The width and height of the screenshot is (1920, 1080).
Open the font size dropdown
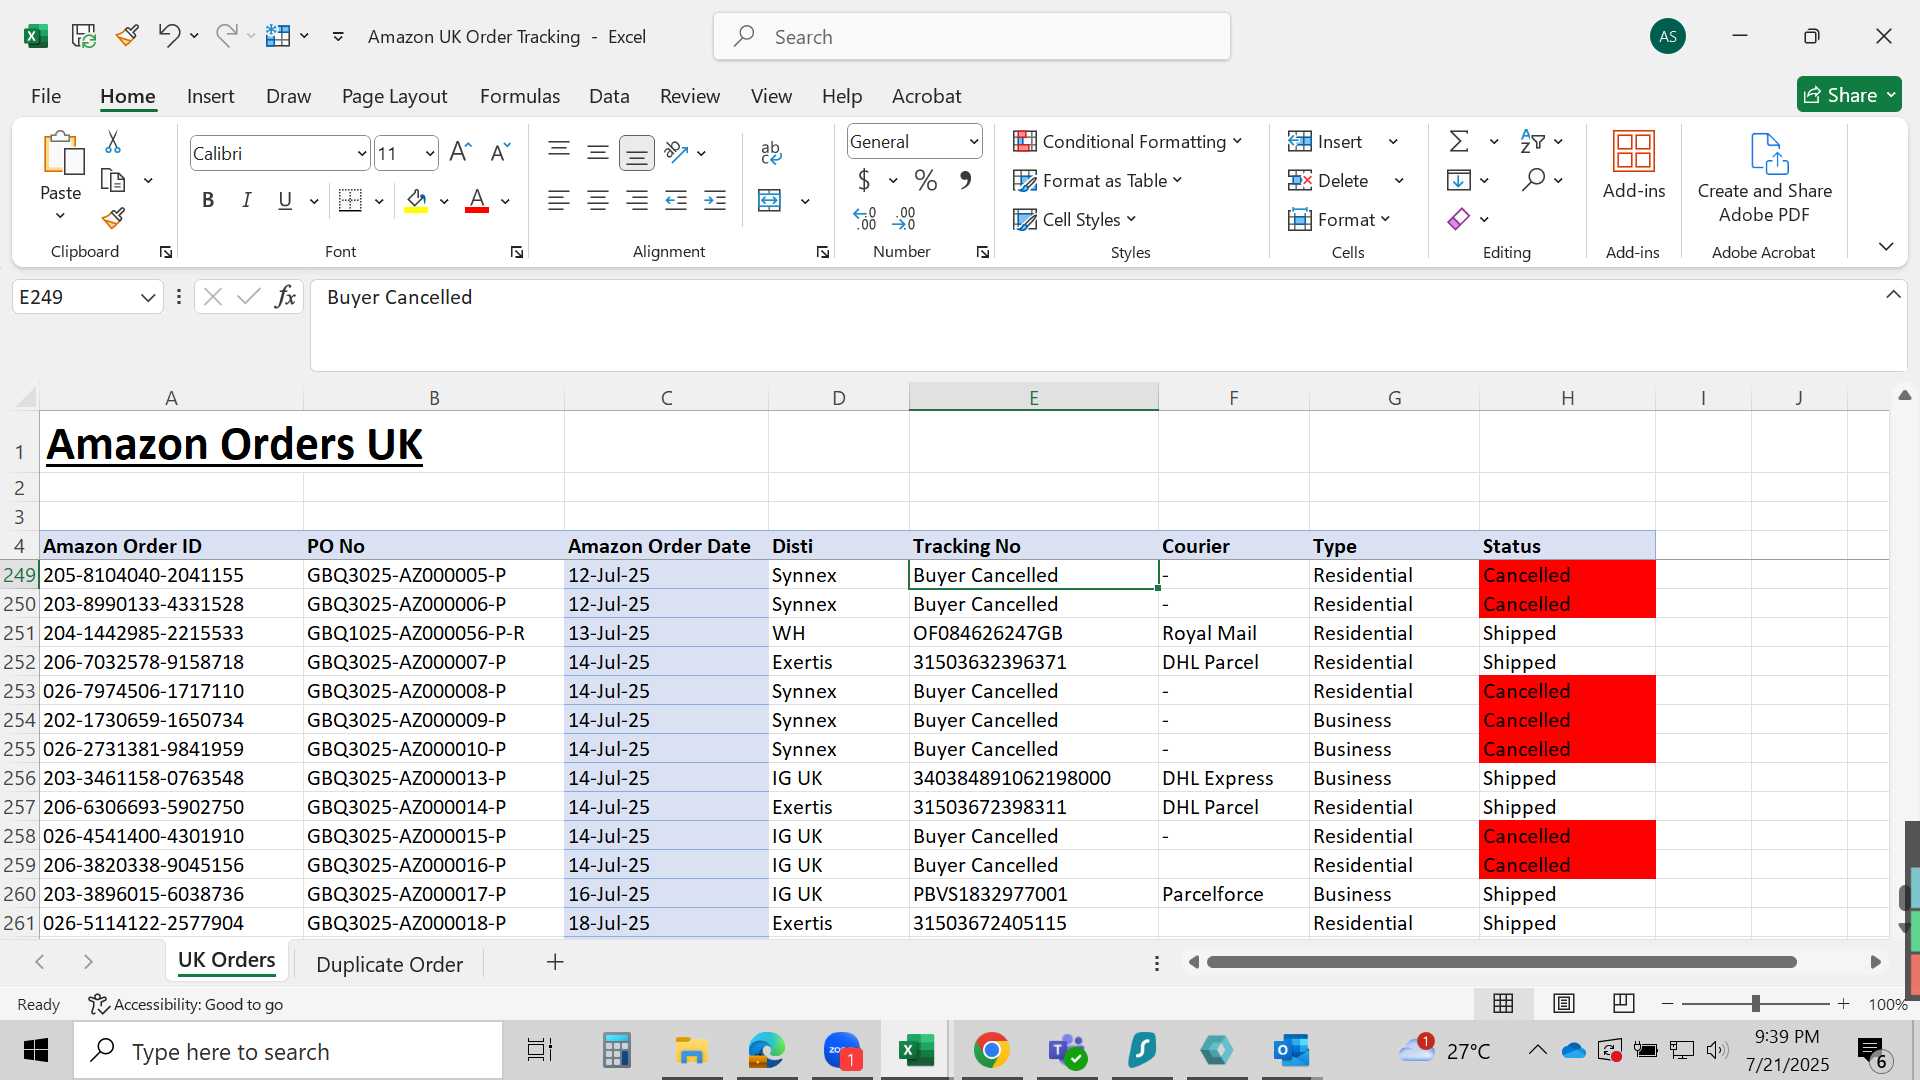click(x=430, y=154)
